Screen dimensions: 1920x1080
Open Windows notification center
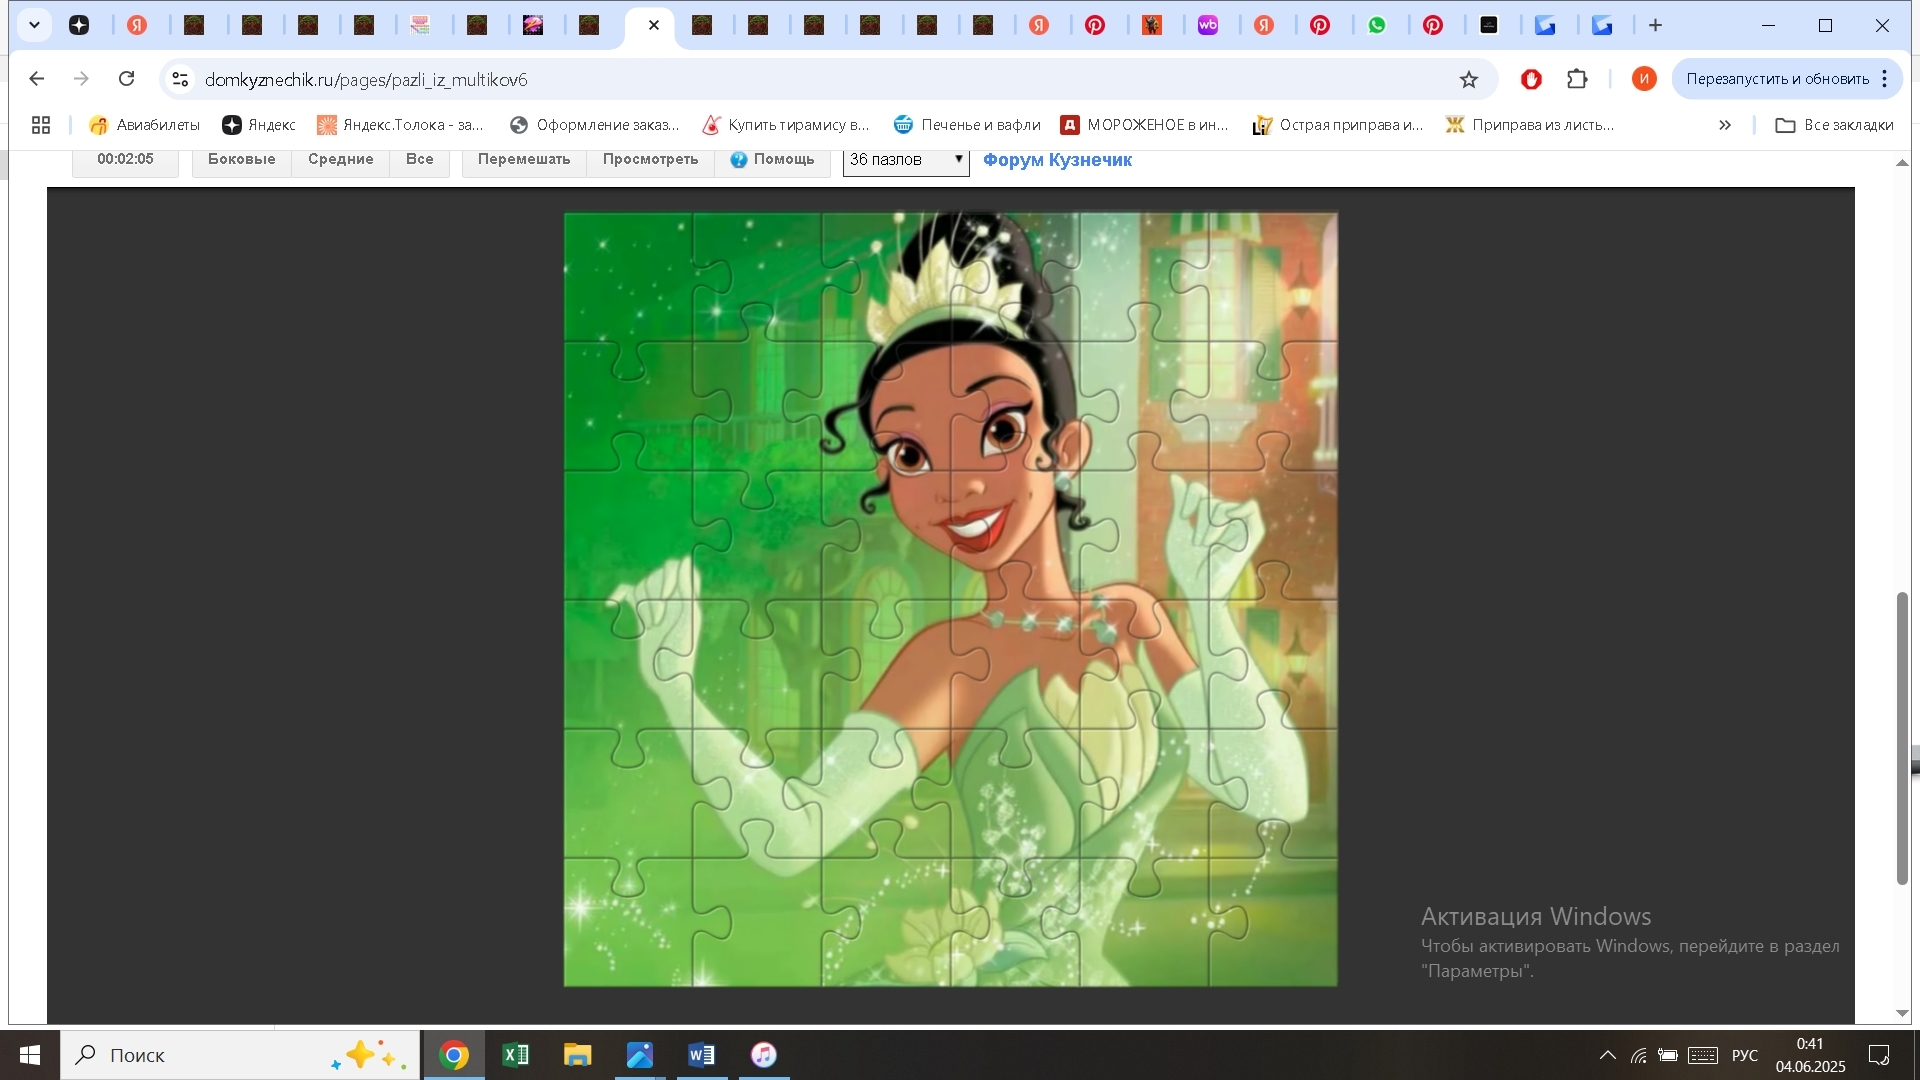(1879, 1055)
